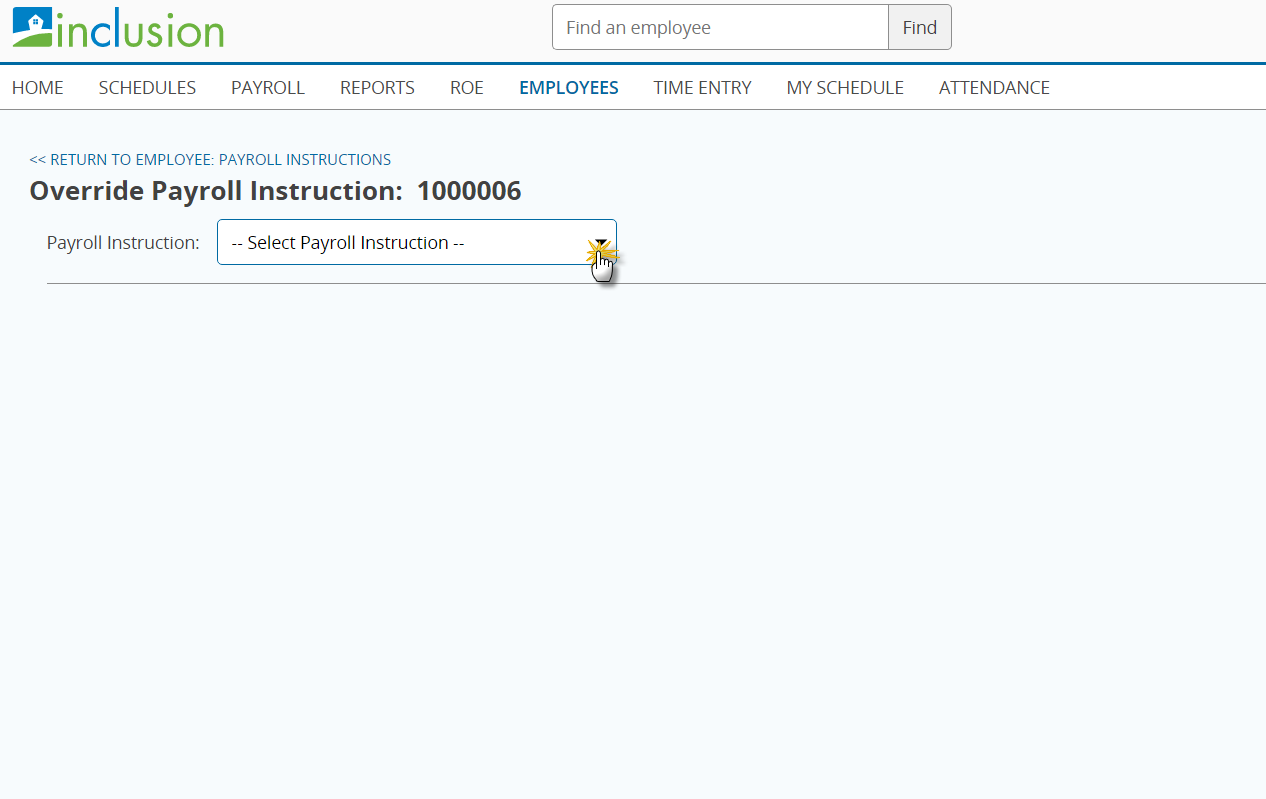Open the ATTENDANCE page

coord(994,88)
